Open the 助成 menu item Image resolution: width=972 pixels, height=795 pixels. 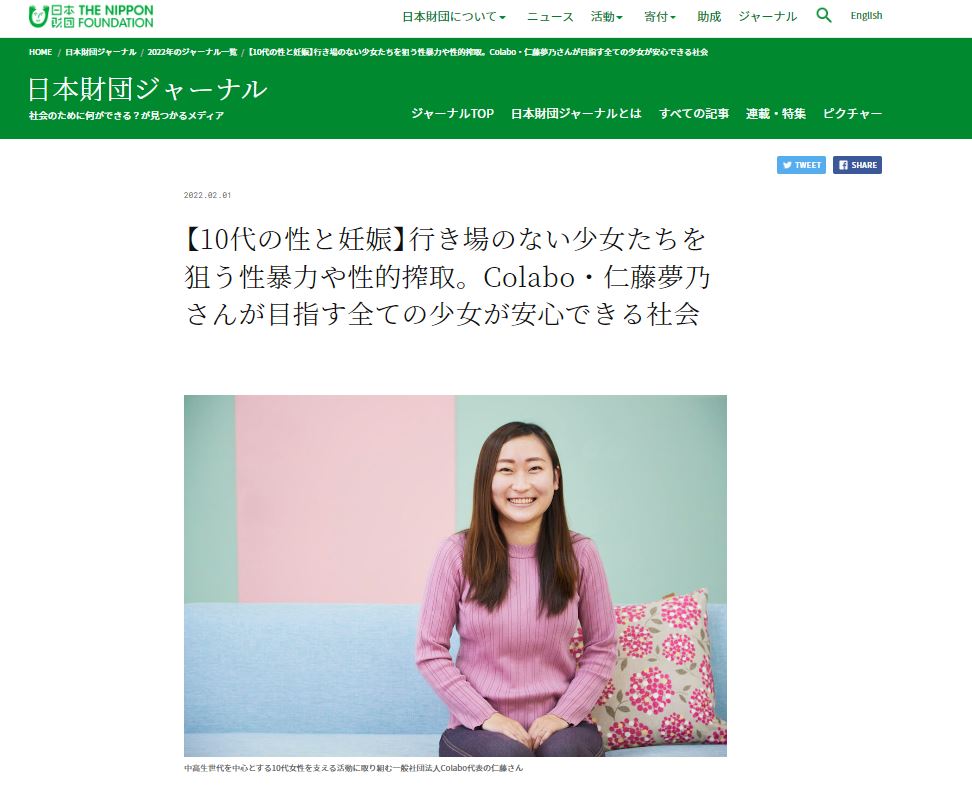(x=709, y=17)
